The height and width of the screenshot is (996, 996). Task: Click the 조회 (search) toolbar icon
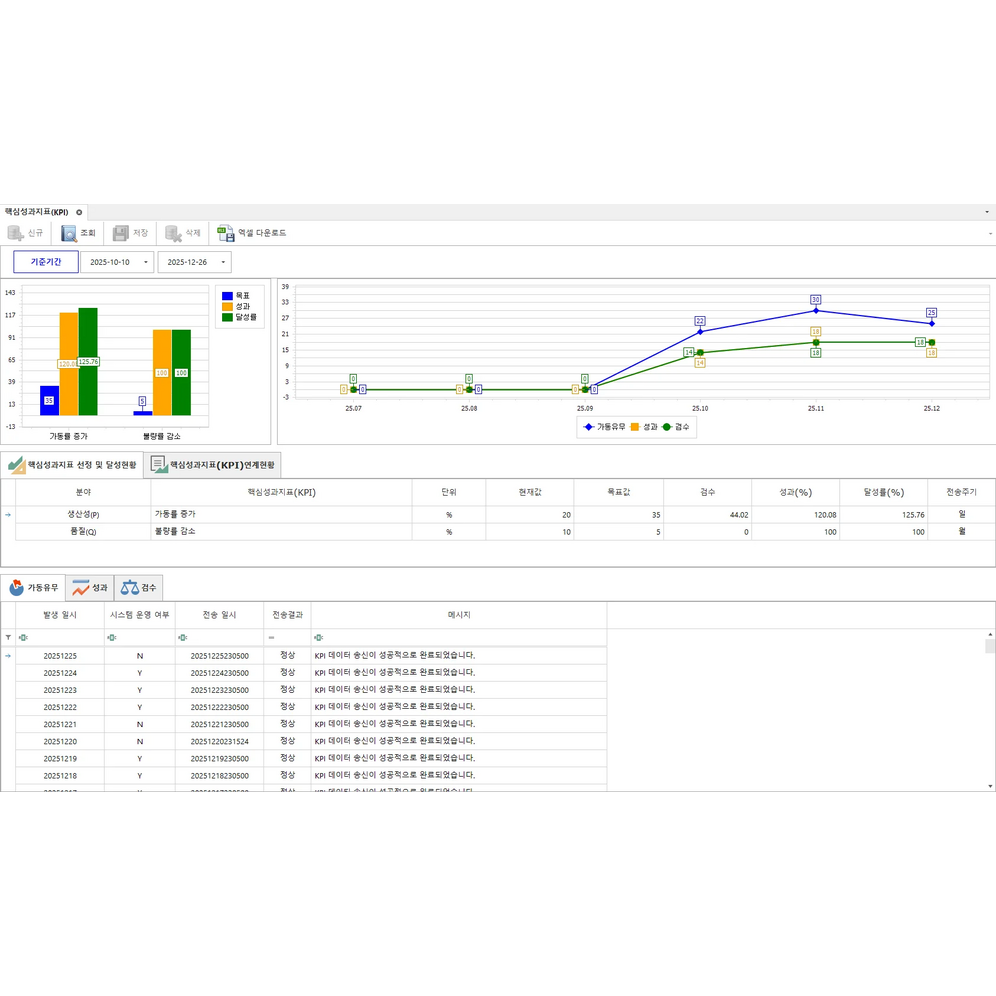[x=69, y=233]
